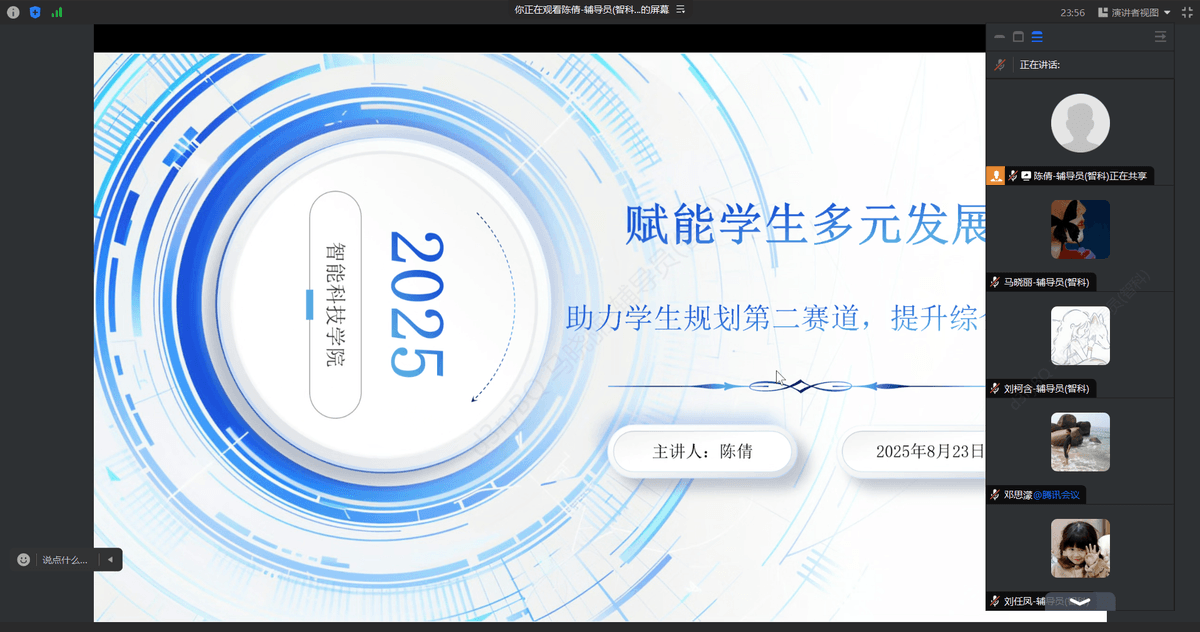
Task: Check the green network signal icon
Action: [57, 12]
